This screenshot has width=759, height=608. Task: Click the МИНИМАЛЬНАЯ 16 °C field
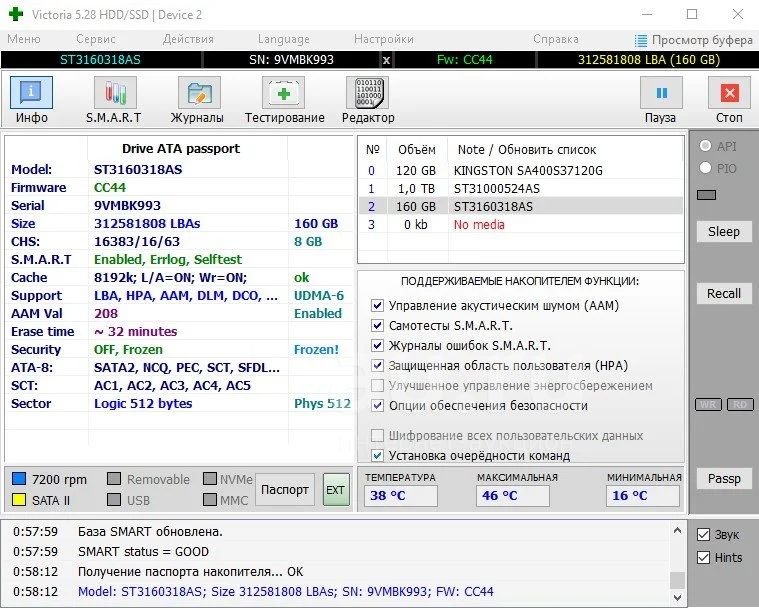click(643, 496)
